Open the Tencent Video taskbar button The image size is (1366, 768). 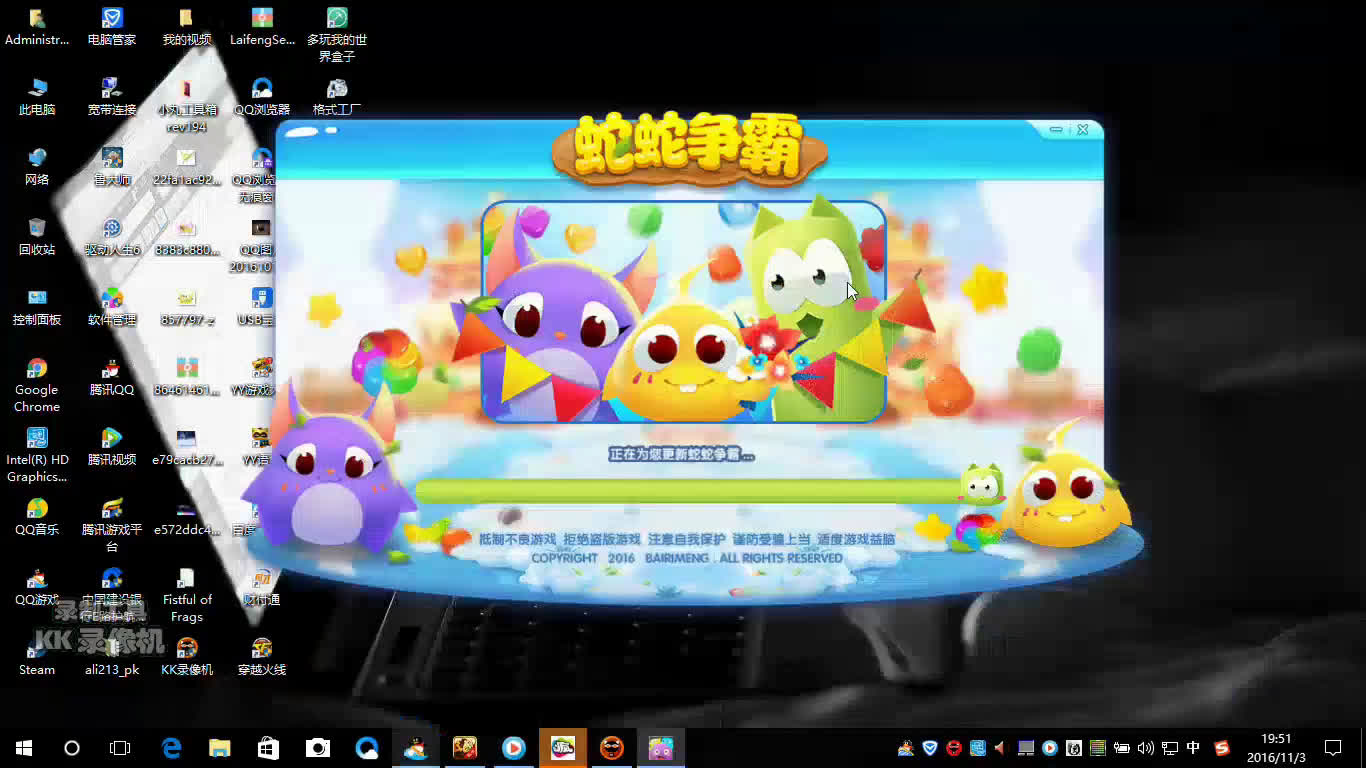514,748
